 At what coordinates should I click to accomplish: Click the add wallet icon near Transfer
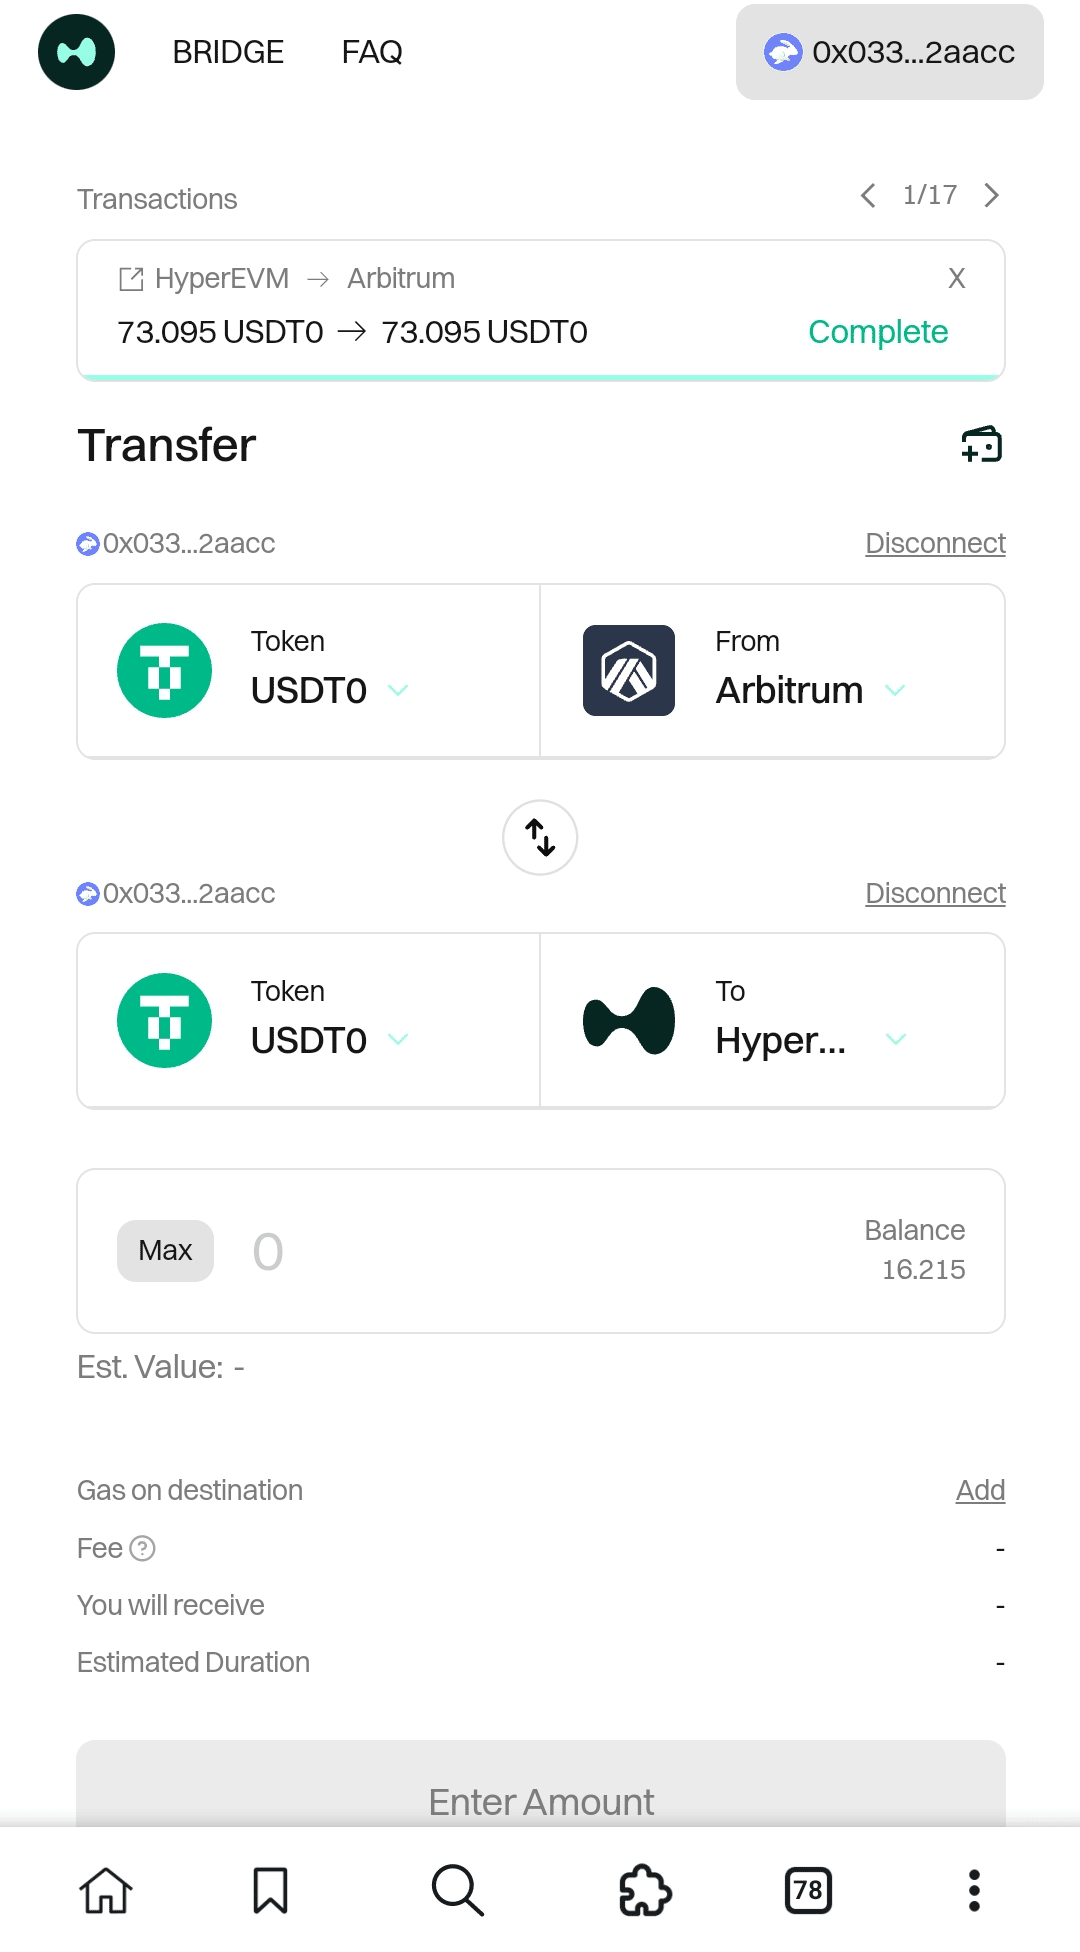pyautogui.click(x=983, y=445)
